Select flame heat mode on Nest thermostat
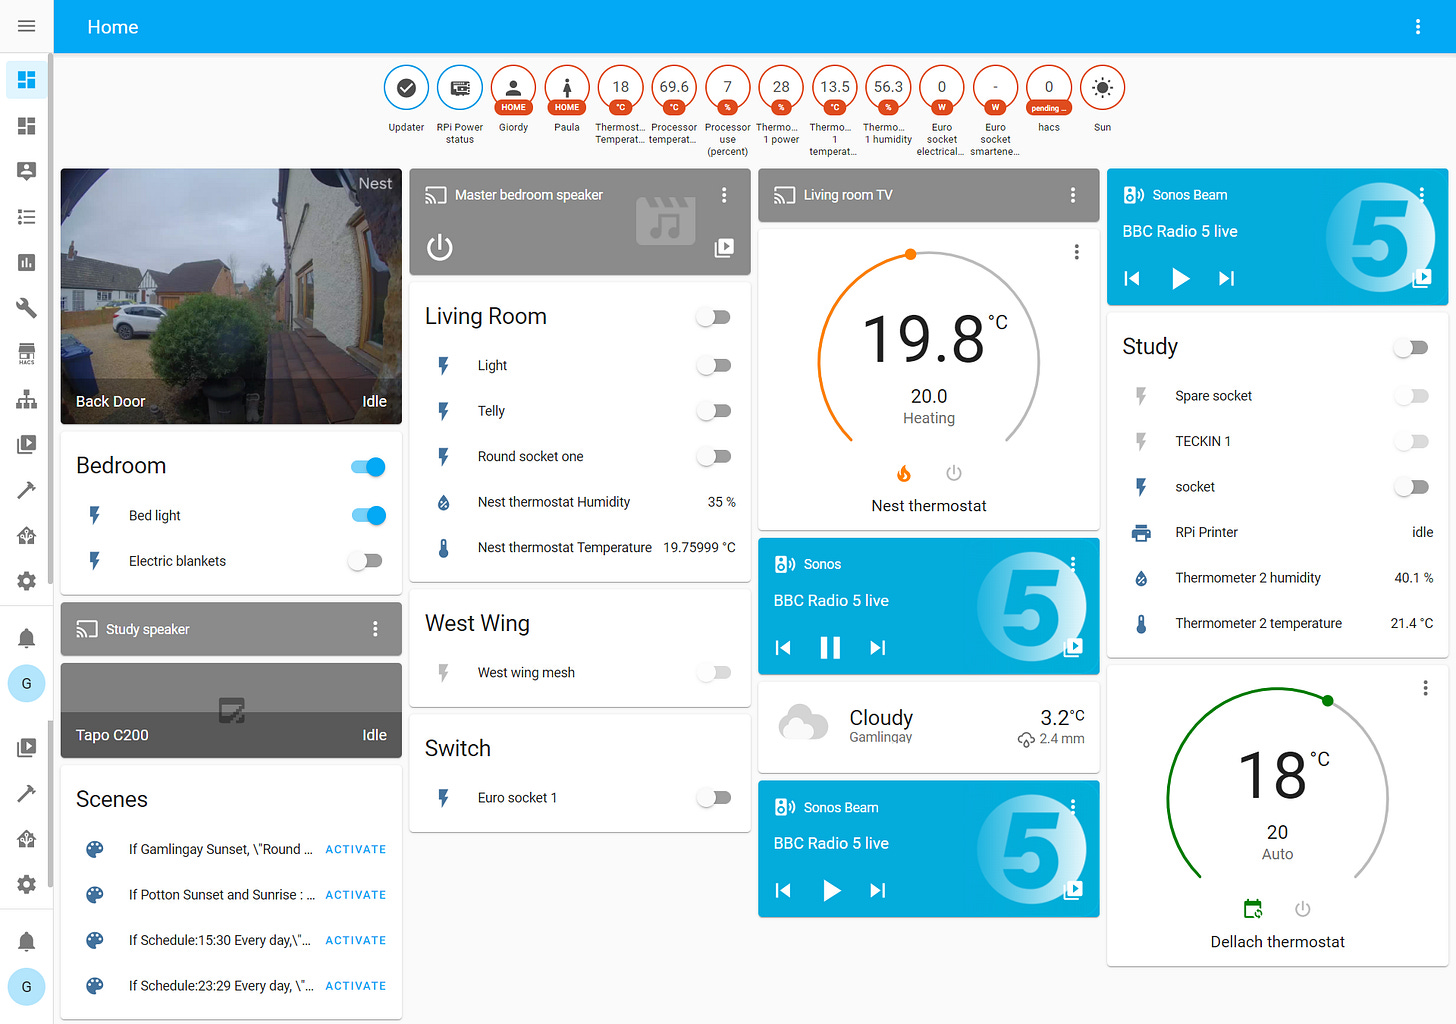The image size is (1456, 1024). point(904,473)
